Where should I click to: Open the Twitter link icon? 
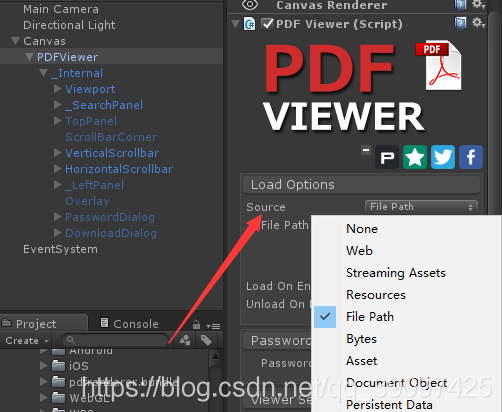click(x=443, y=157)
